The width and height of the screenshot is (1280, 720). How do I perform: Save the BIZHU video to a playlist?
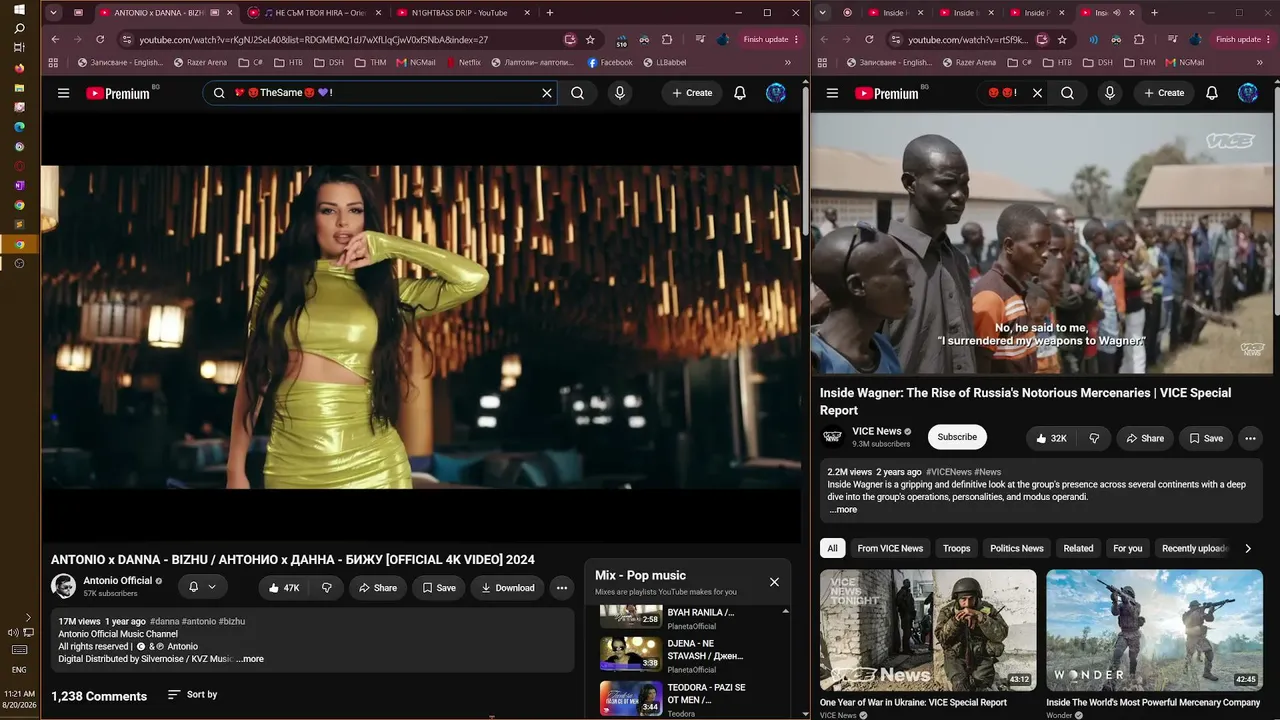[439, 588]
